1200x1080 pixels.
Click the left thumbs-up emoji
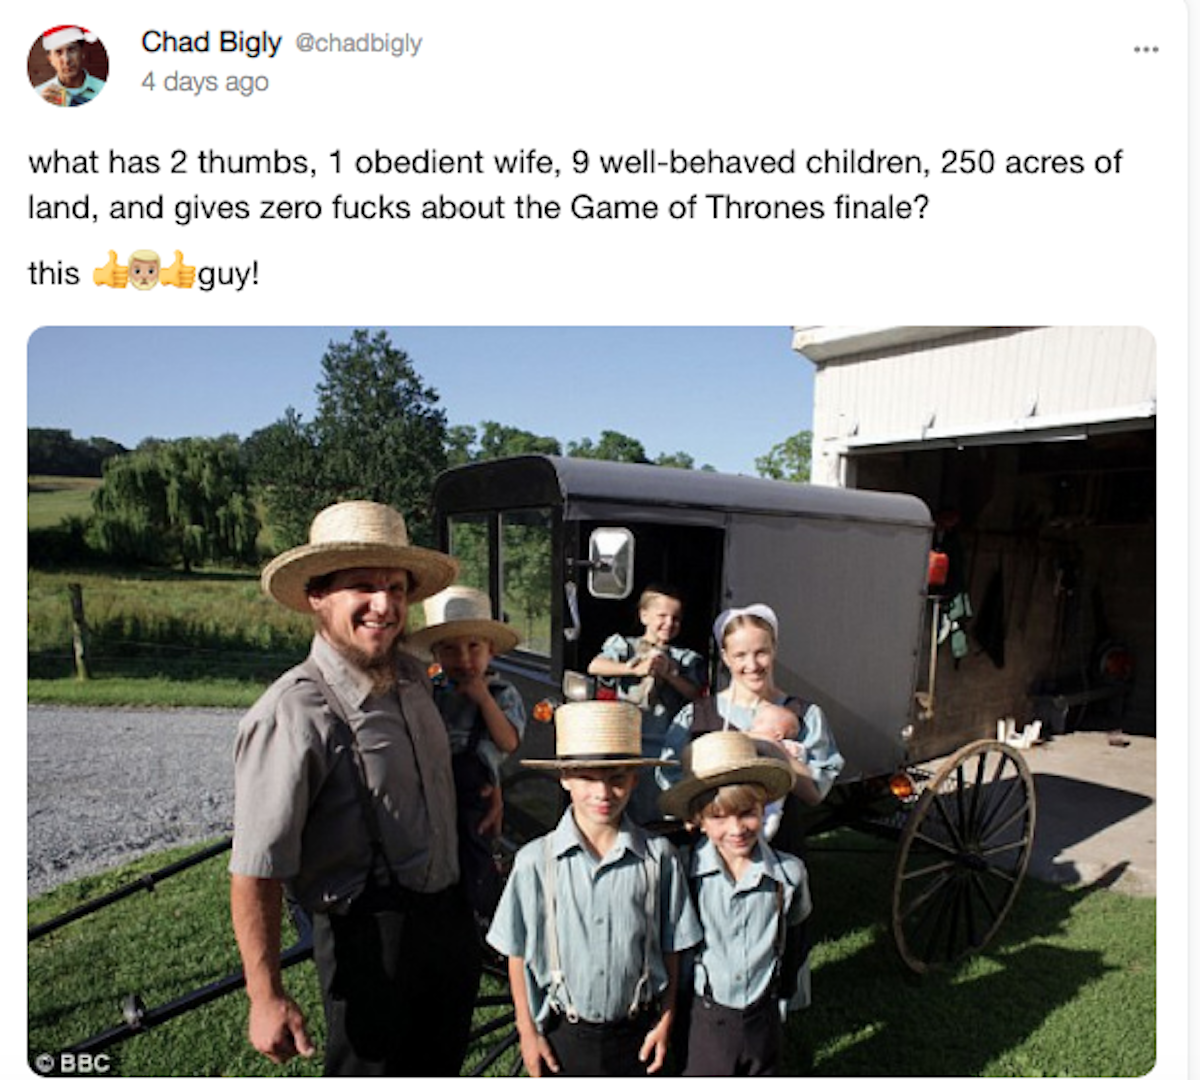(x=110, y=271)
